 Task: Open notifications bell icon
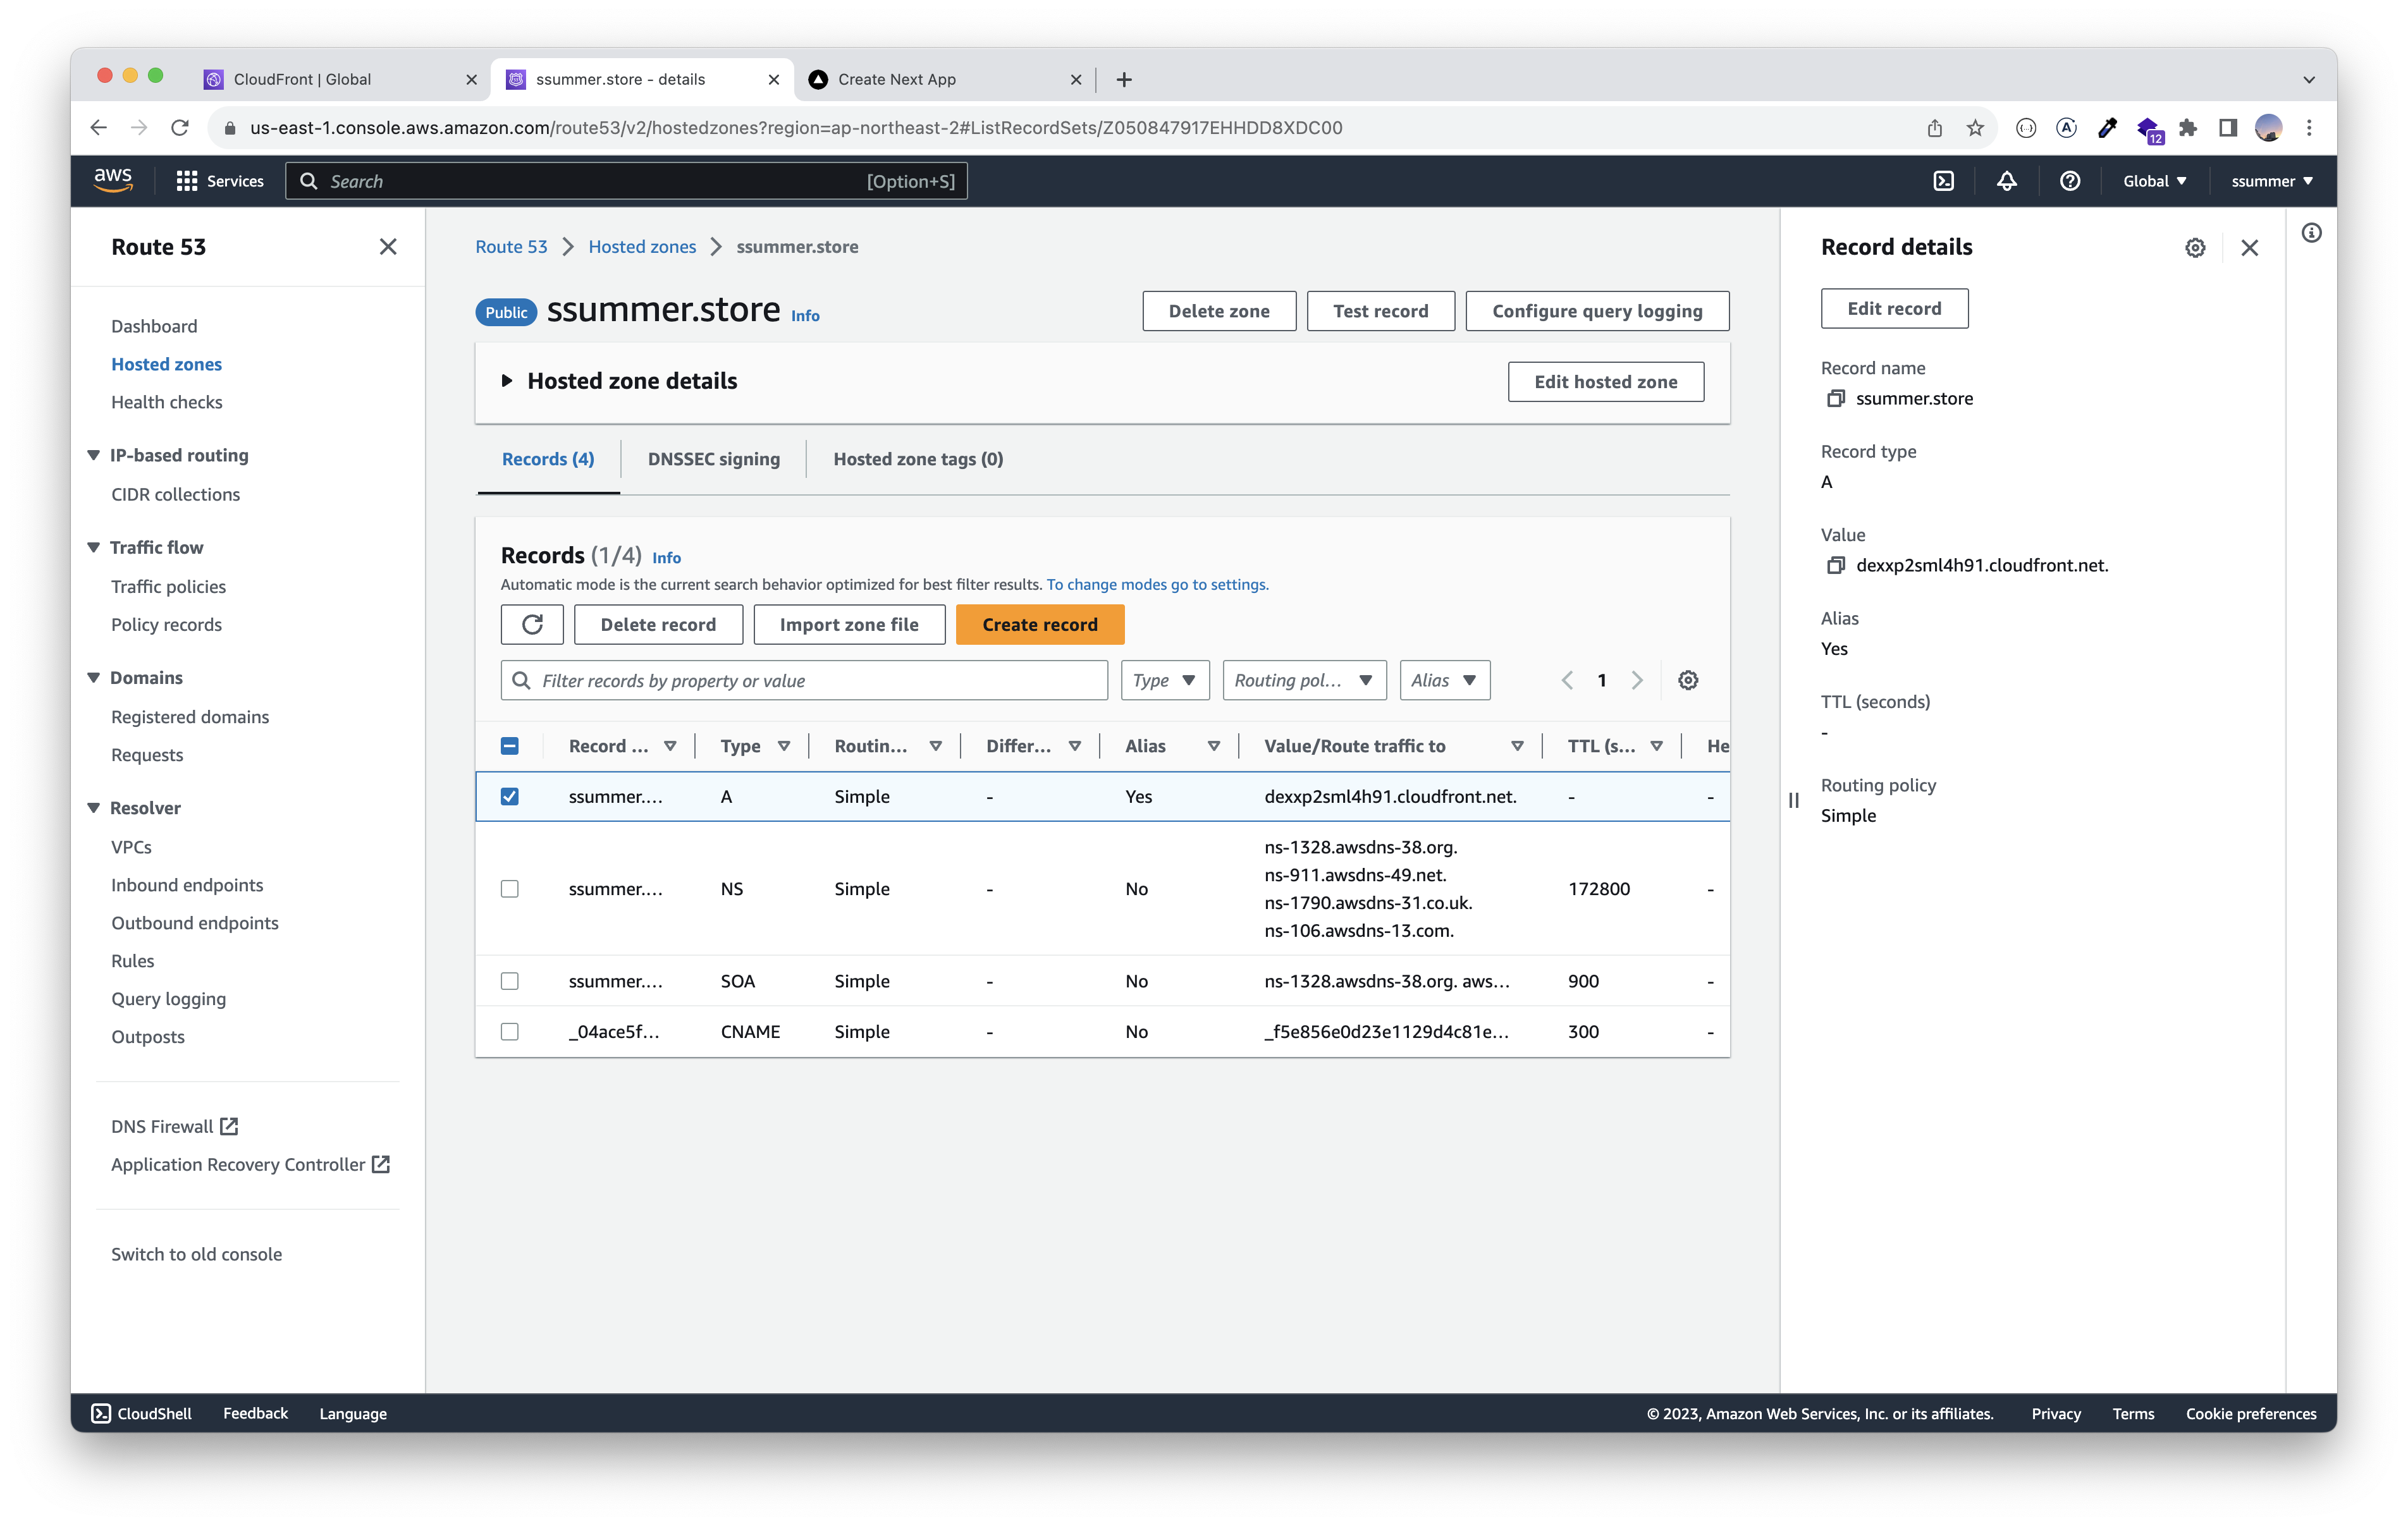[x=2006, y=181]
